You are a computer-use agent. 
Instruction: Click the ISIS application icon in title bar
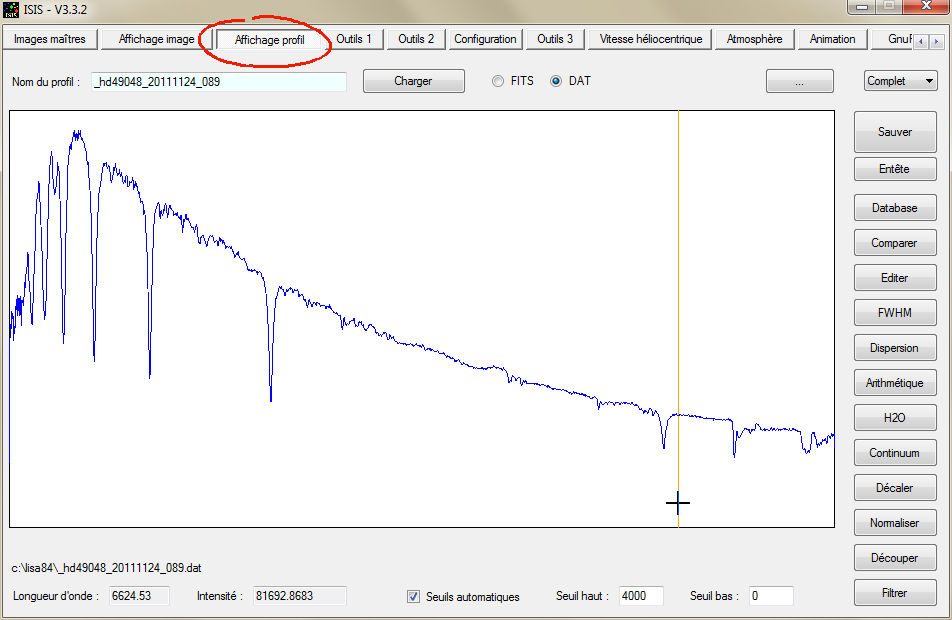(11, 9)
